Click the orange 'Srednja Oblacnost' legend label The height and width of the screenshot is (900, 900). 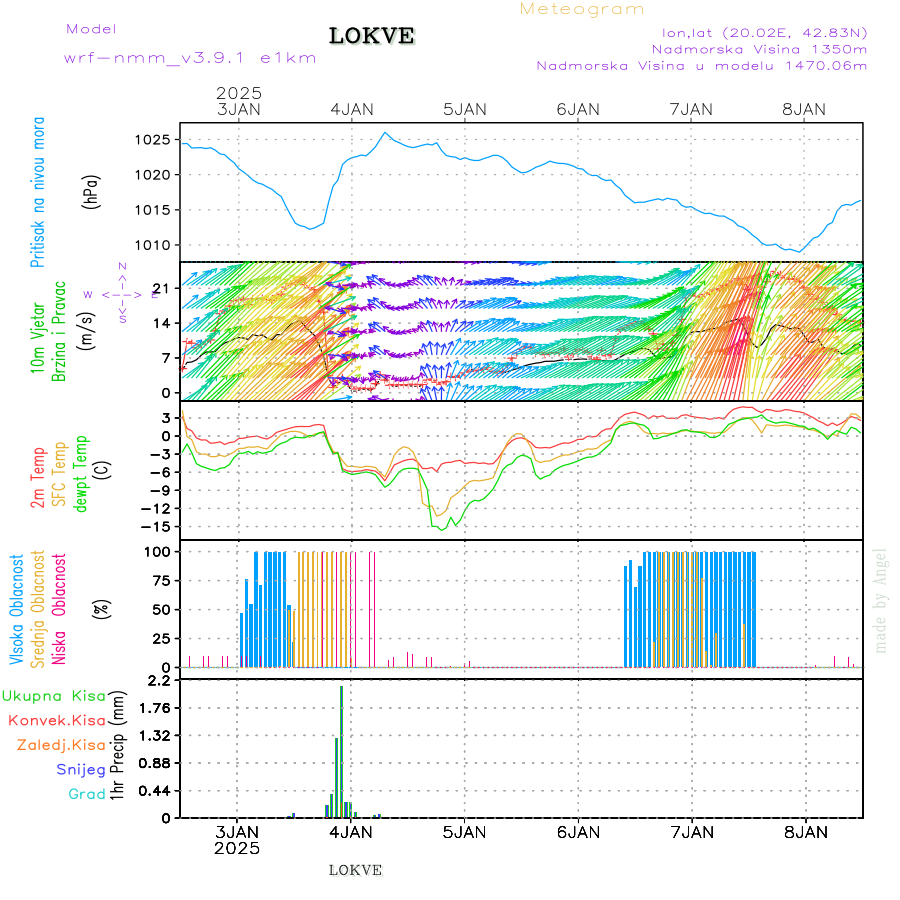pos(37,609)
